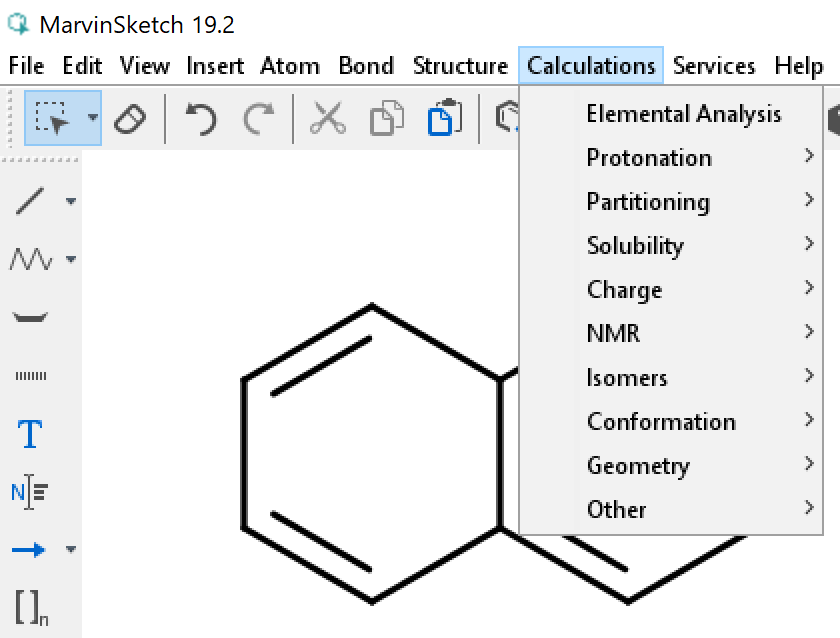The width and height of the screenshot is (840, 638).
Task: Click the Cut scissors icon
Action: coord(326,119)
